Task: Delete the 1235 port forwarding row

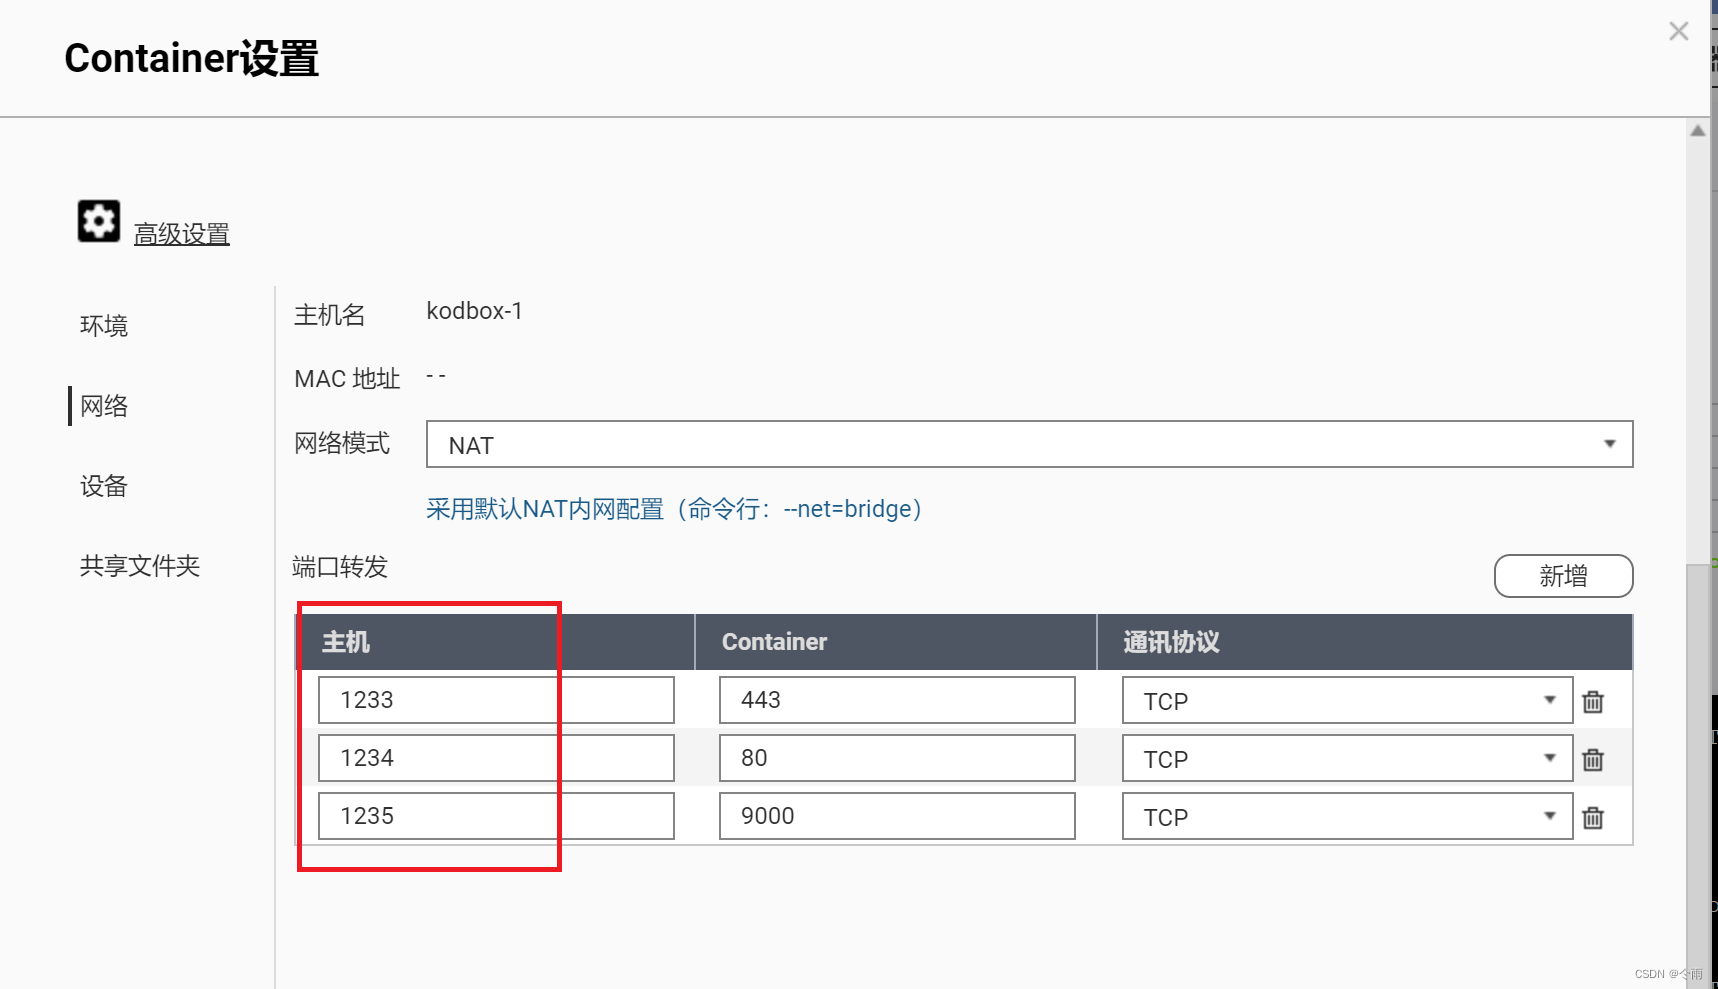Action: click(1593, 818)
